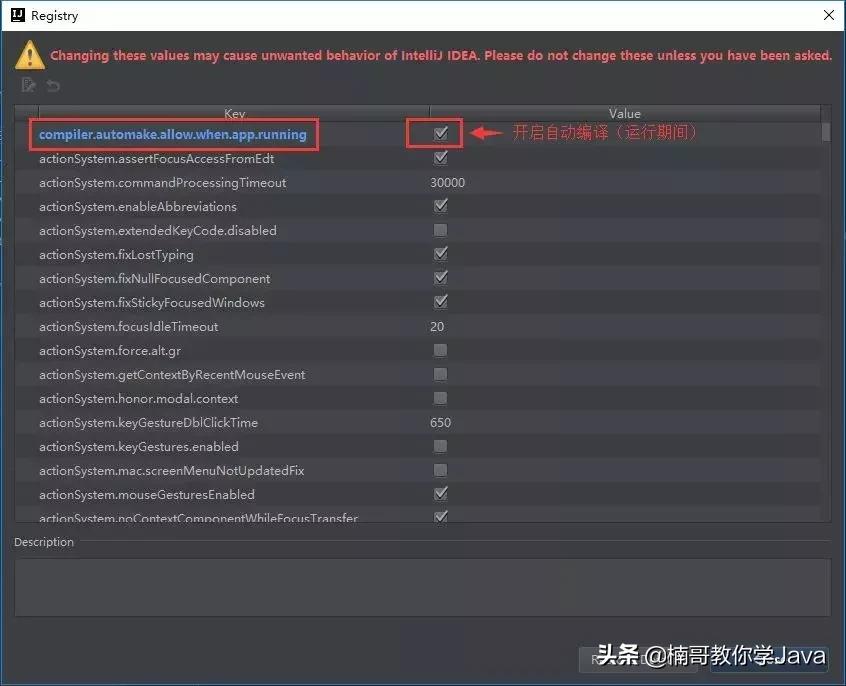Viewport: 846px width, 686px height.
Task: Toggle actionSystem.enableAbbreviations checkbox
Action: click(441, 206)
